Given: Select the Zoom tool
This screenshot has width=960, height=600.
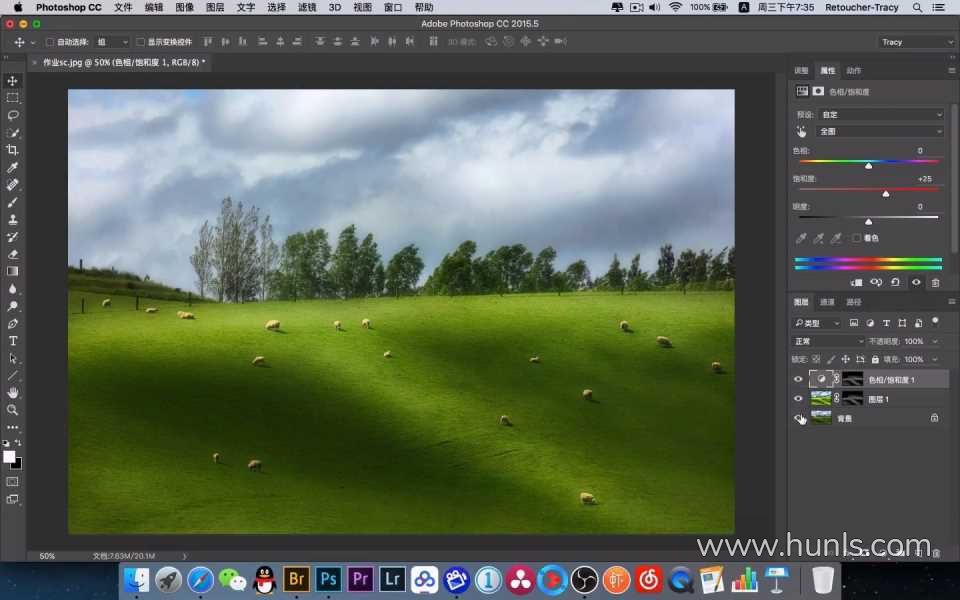Looking at the screenshot, I should [12, 410].
